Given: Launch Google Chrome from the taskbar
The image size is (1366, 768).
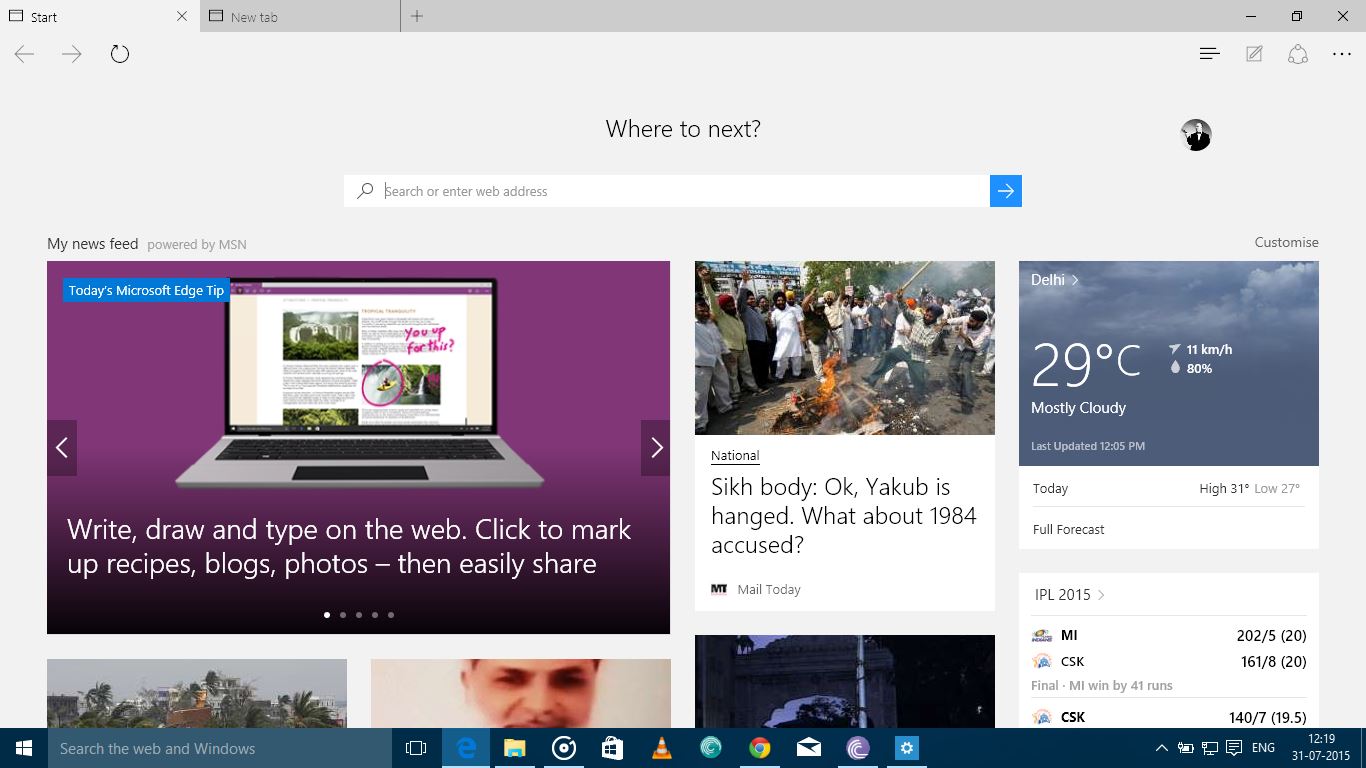Looking at the screenshot, I should [x=759, y=747].
